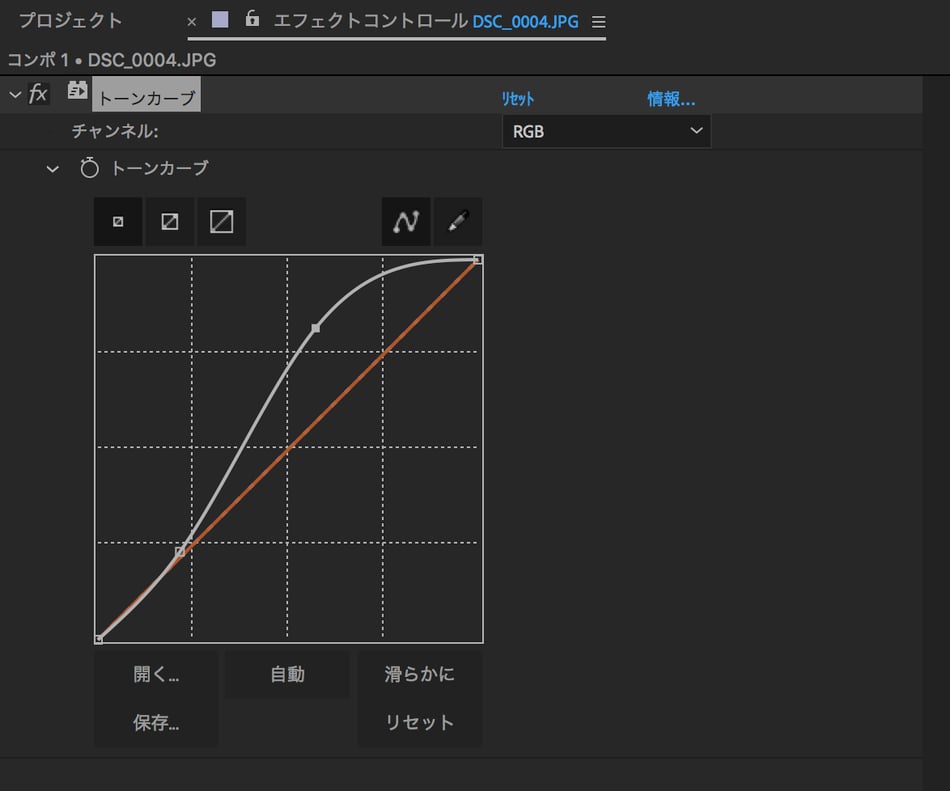Click the 開く... button
The height and width of the screenshot is (791, 950).
tap(156, 674)
